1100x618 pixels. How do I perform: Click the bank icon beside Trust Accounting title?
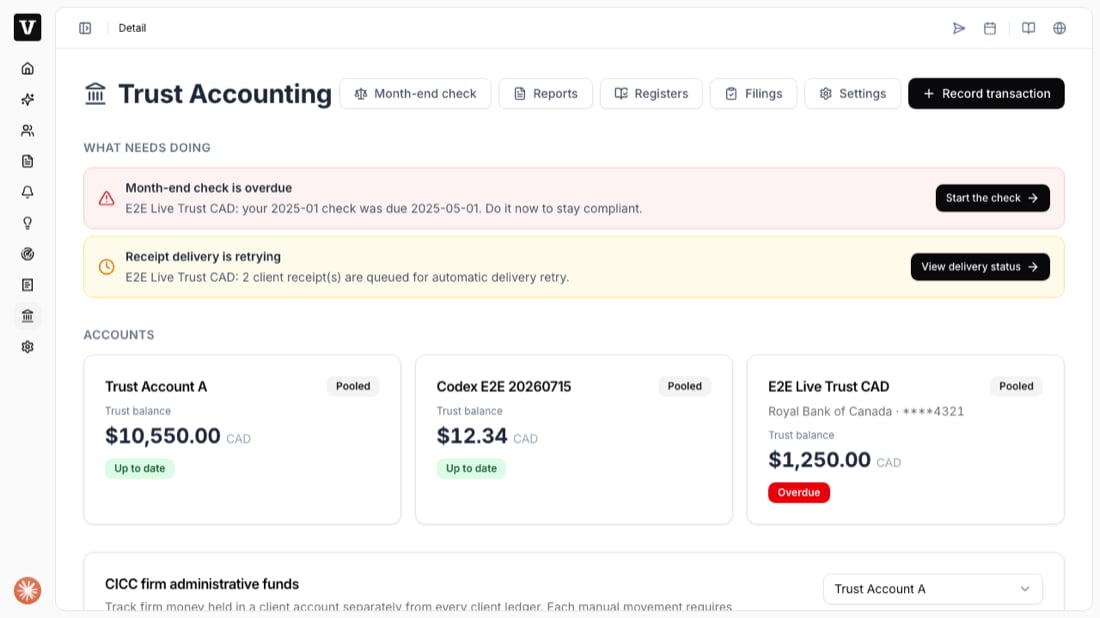95,93
